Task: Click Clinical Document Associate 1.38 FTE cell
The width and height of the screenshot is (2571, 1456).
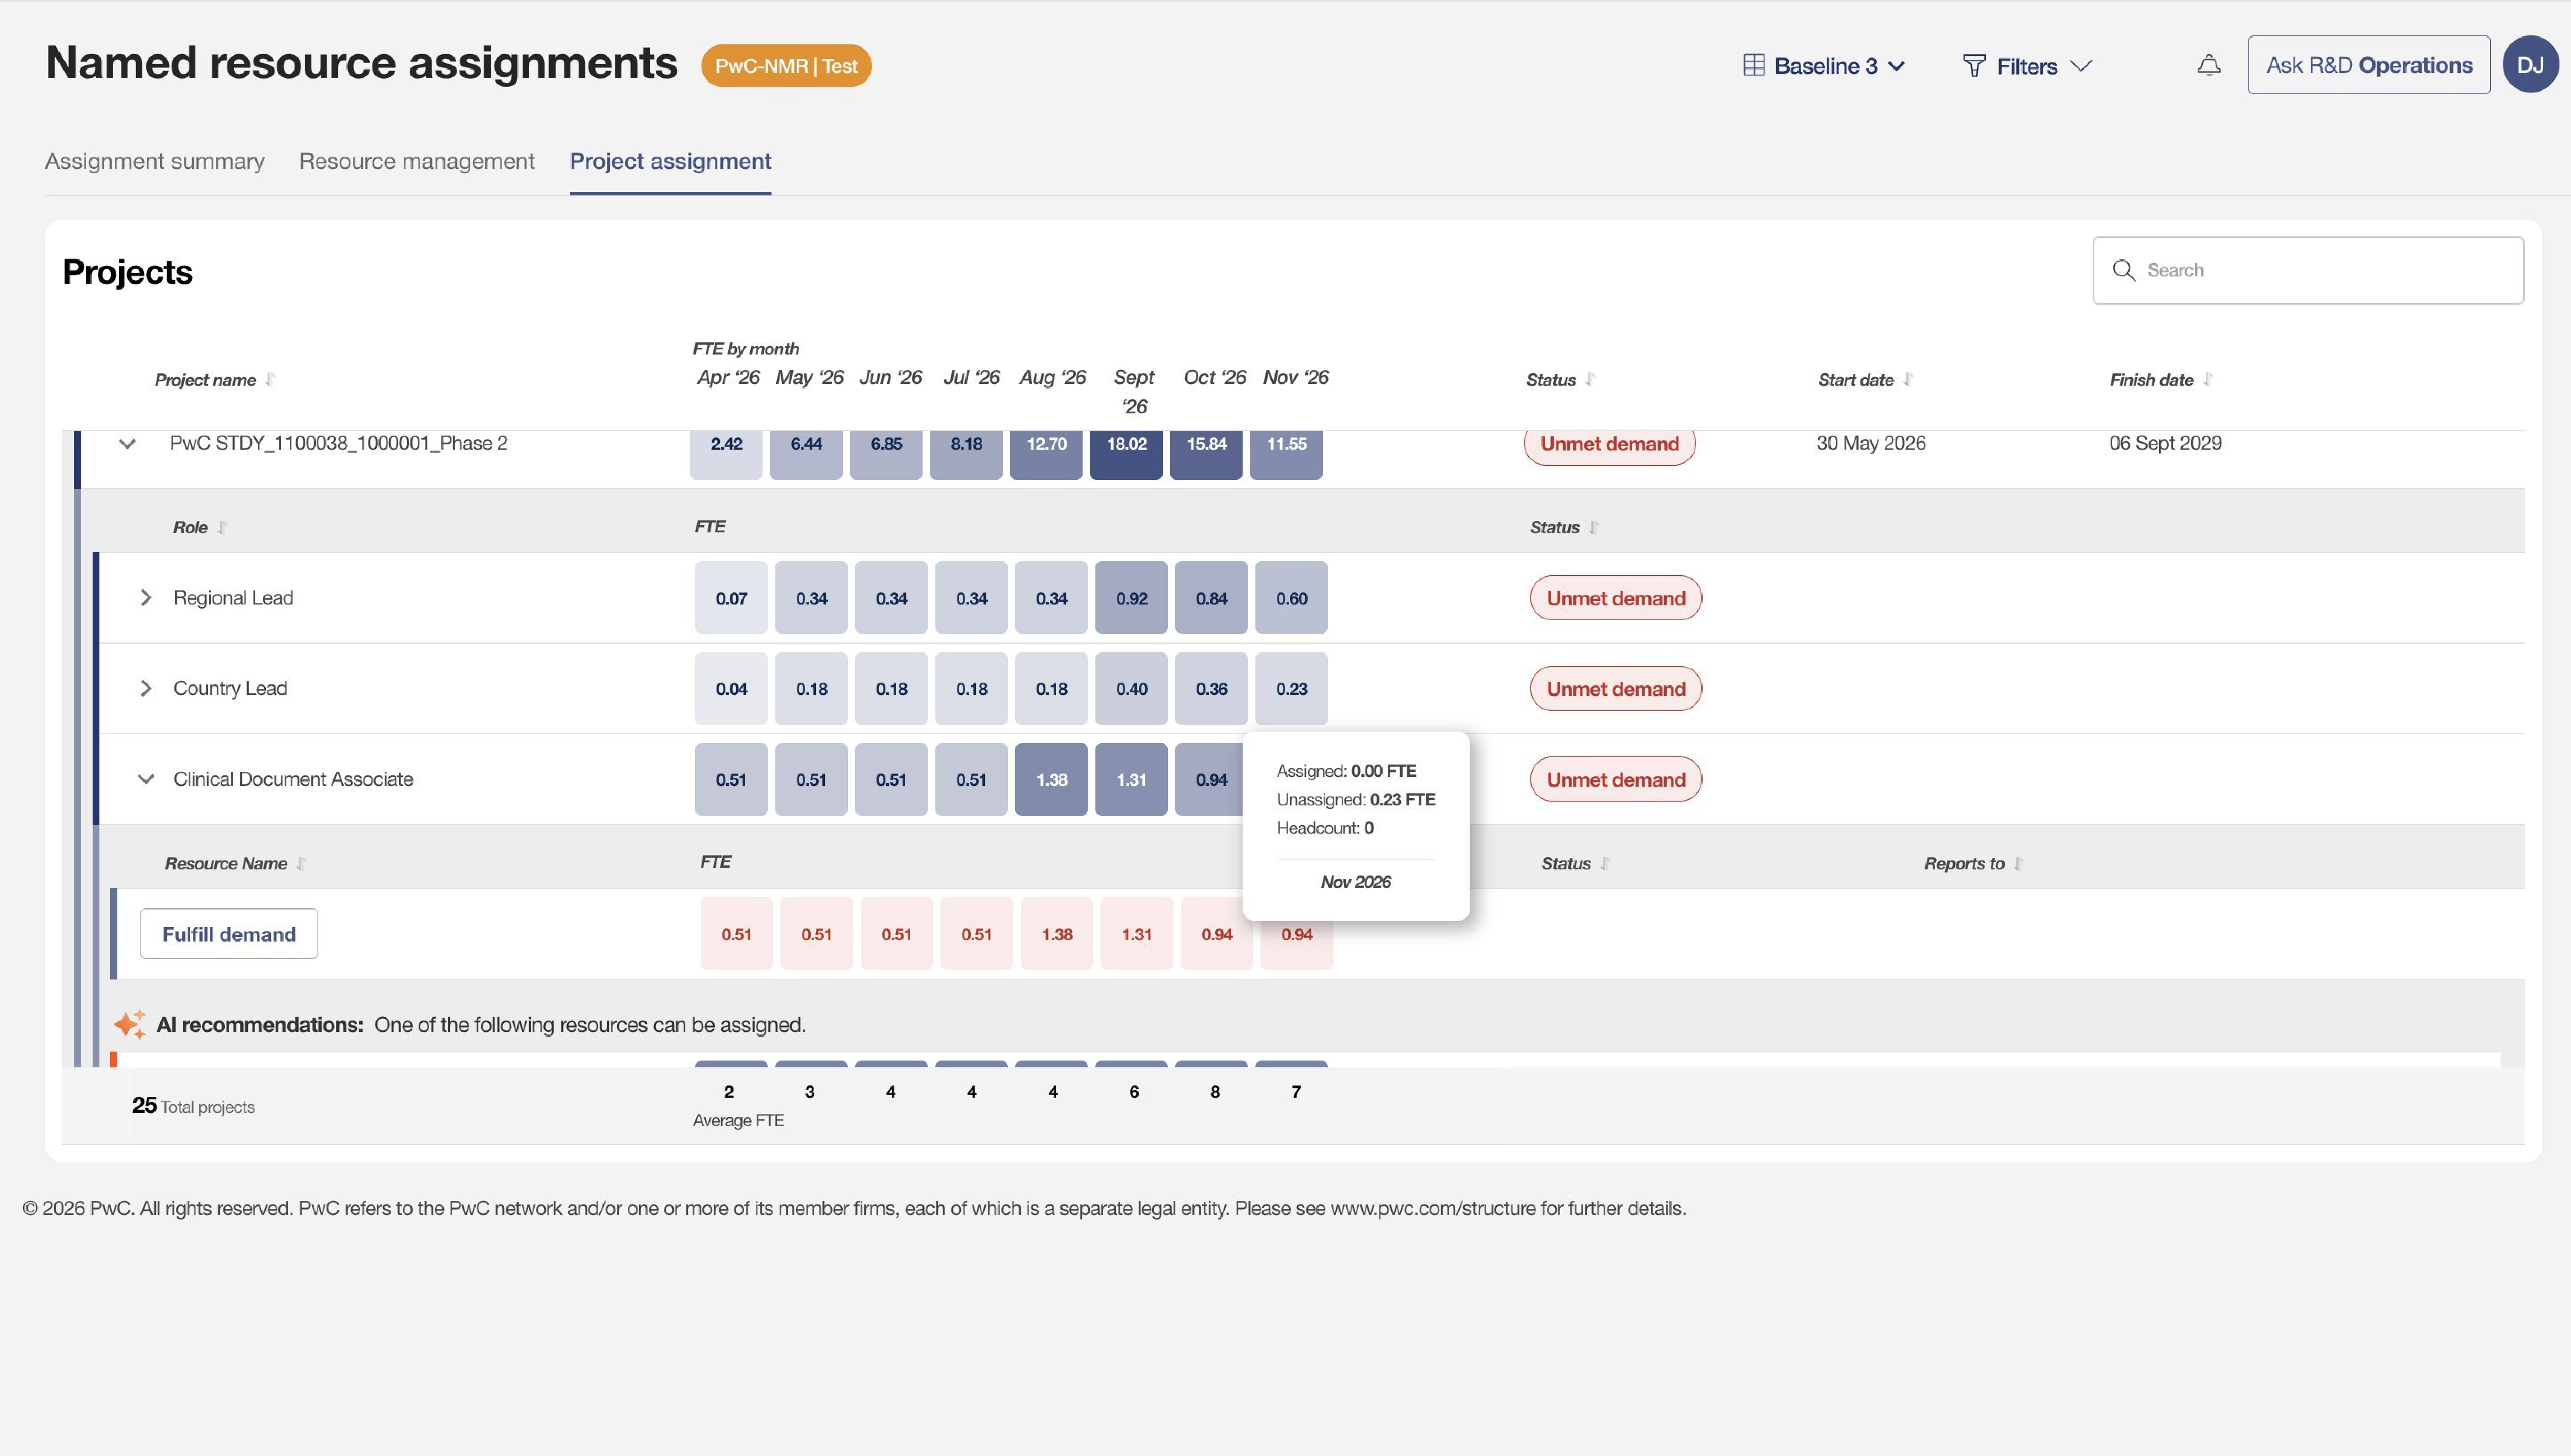Action: click(x=1051, y=780)
